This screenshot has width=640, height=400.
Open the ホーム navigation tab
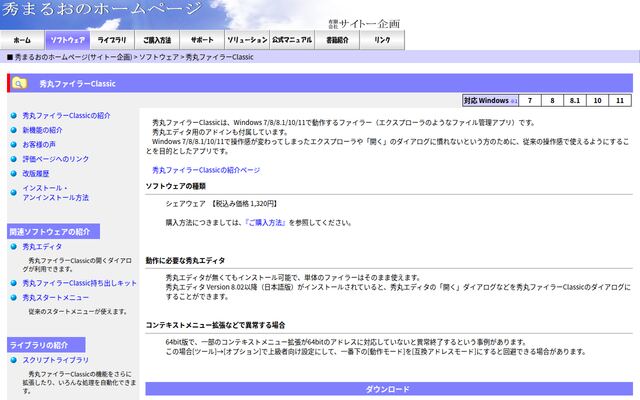coord(22,40)
